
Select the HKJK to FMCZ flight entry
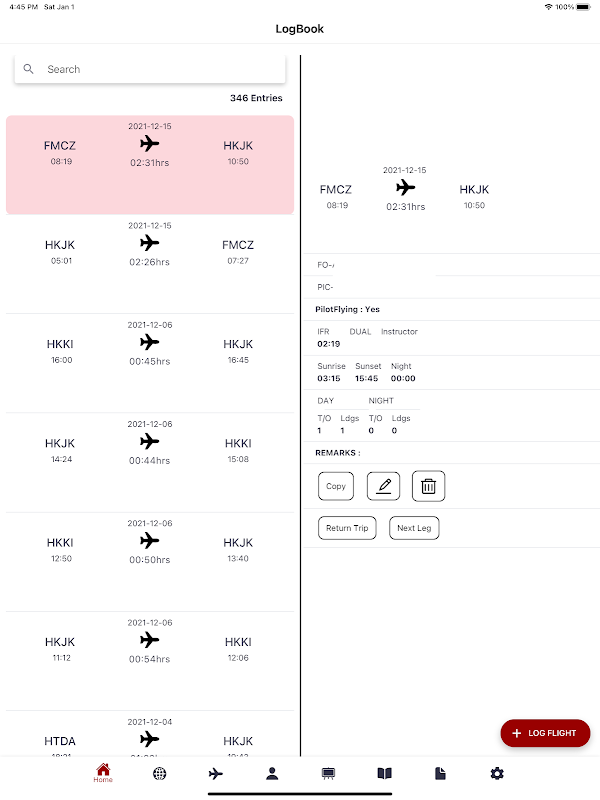click(x=150, y=263)
